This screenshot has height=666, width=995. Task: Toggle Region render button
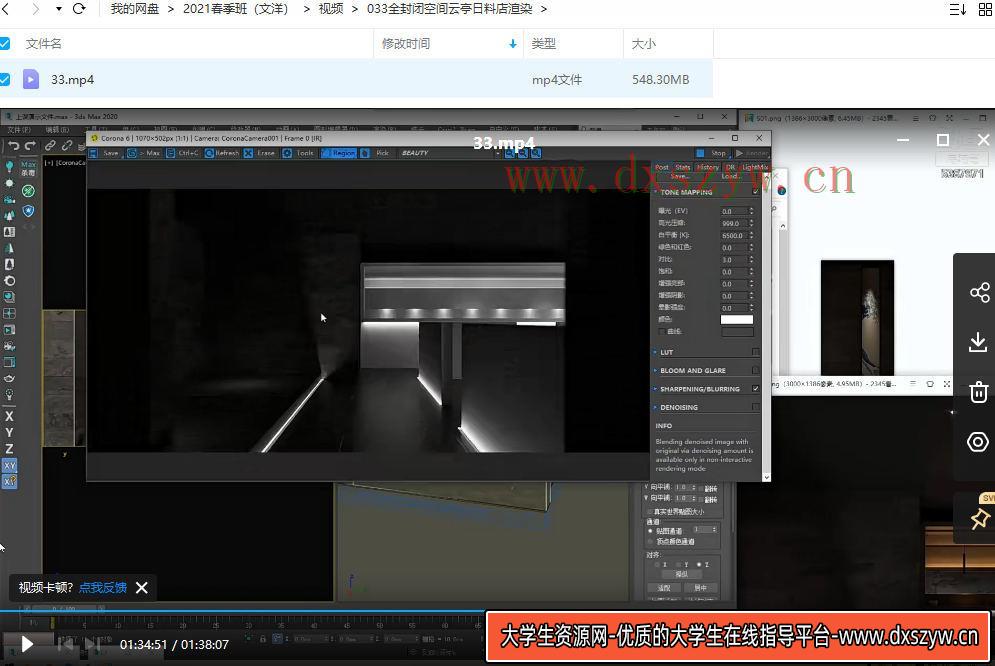pyautogui.click(x=339, y=153)
